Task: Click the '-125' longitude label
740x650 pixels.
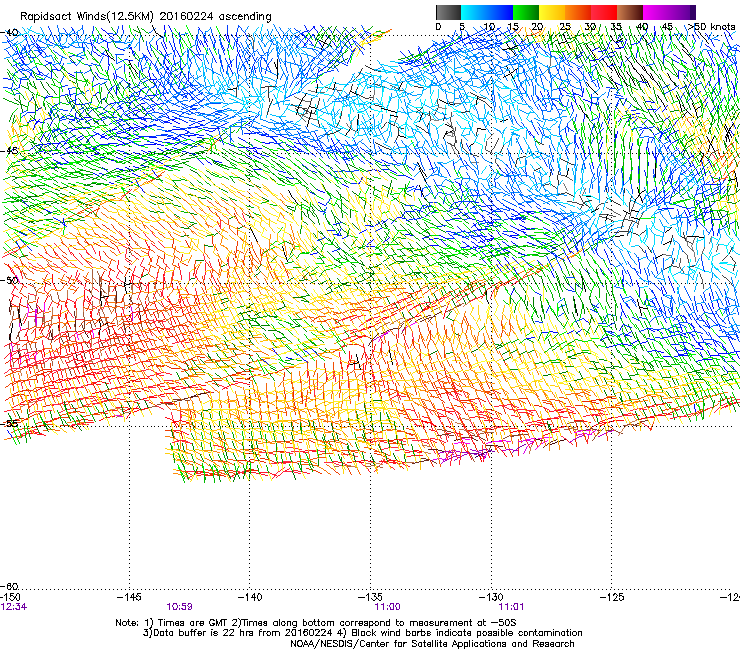Action: point(612,598)
